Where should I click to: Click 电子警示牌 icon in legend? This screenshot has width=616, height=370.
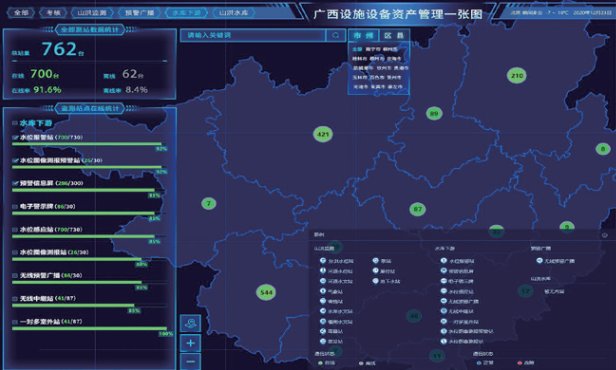tap(444, 281)
